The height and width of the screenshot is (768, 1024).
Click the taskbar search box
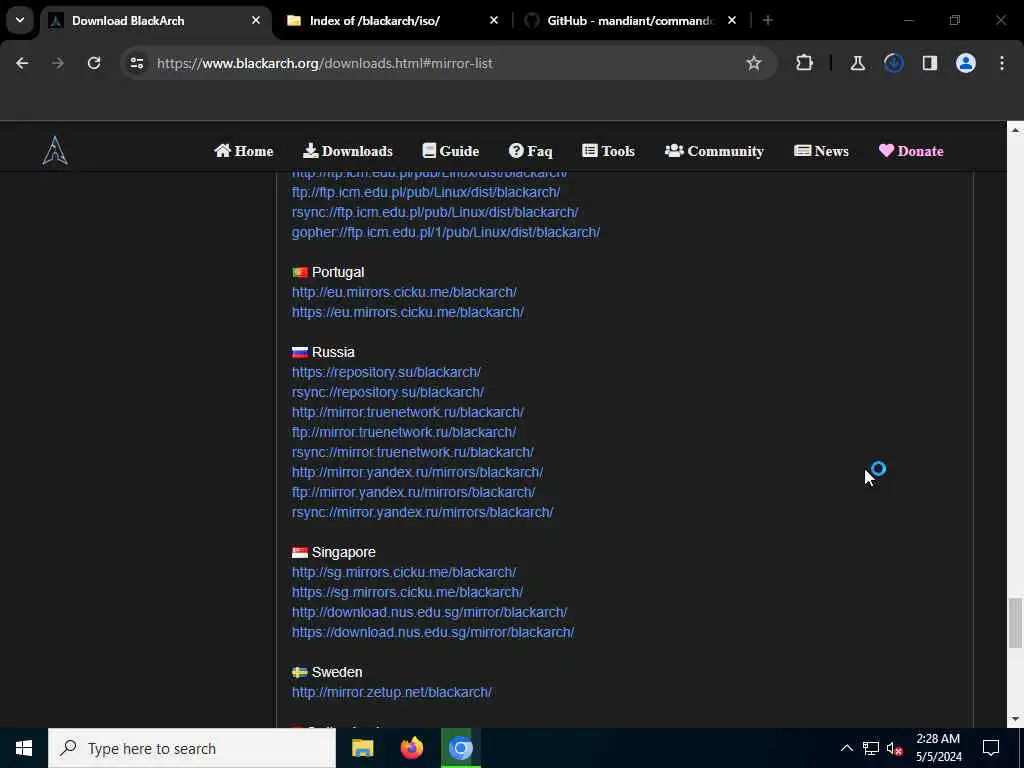(x=192, y=748)
